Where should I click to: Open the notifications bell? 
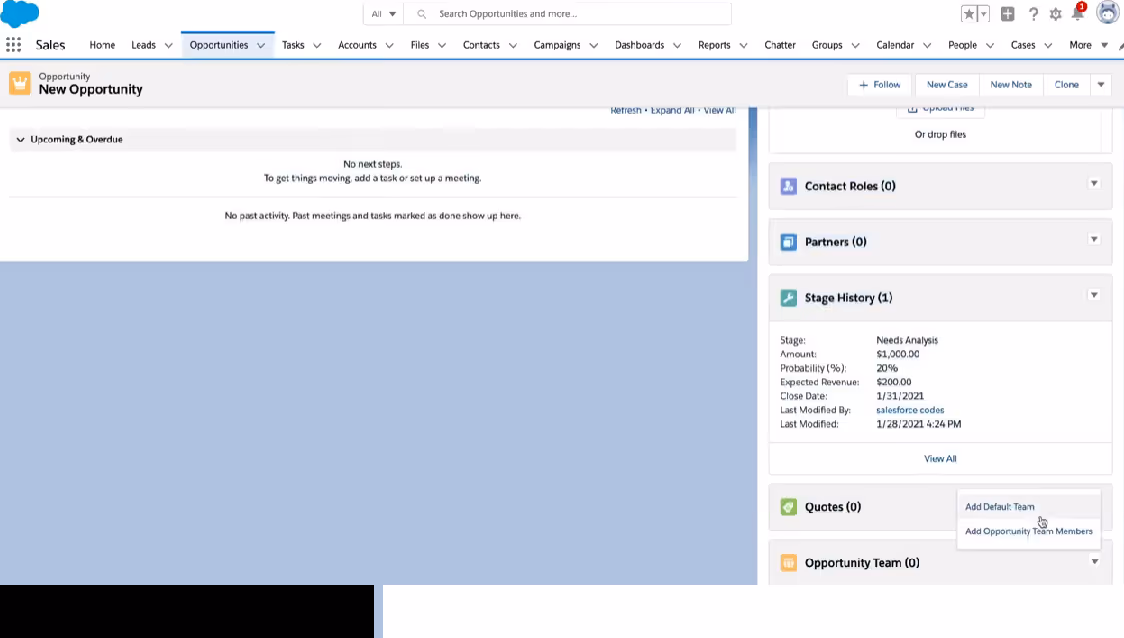click(x=1076, y=14)
